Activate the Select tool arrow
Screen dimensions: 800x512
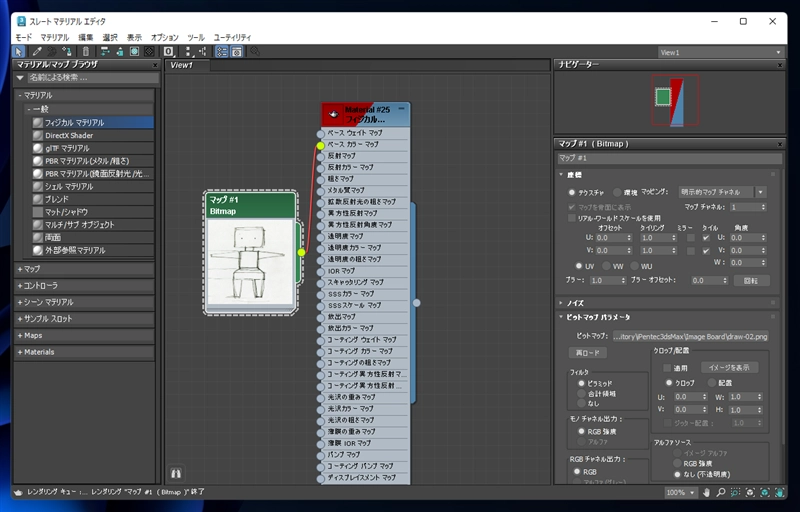tap(19, 52)
